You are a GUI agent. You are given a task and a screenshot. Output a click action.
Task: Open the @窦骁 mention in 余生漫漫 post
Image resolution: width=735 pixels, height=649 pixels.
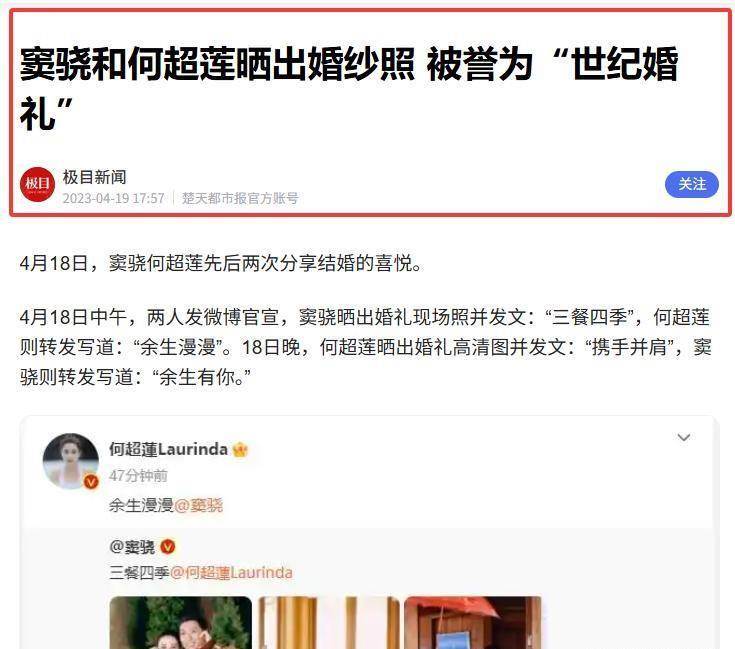[198, 505]
